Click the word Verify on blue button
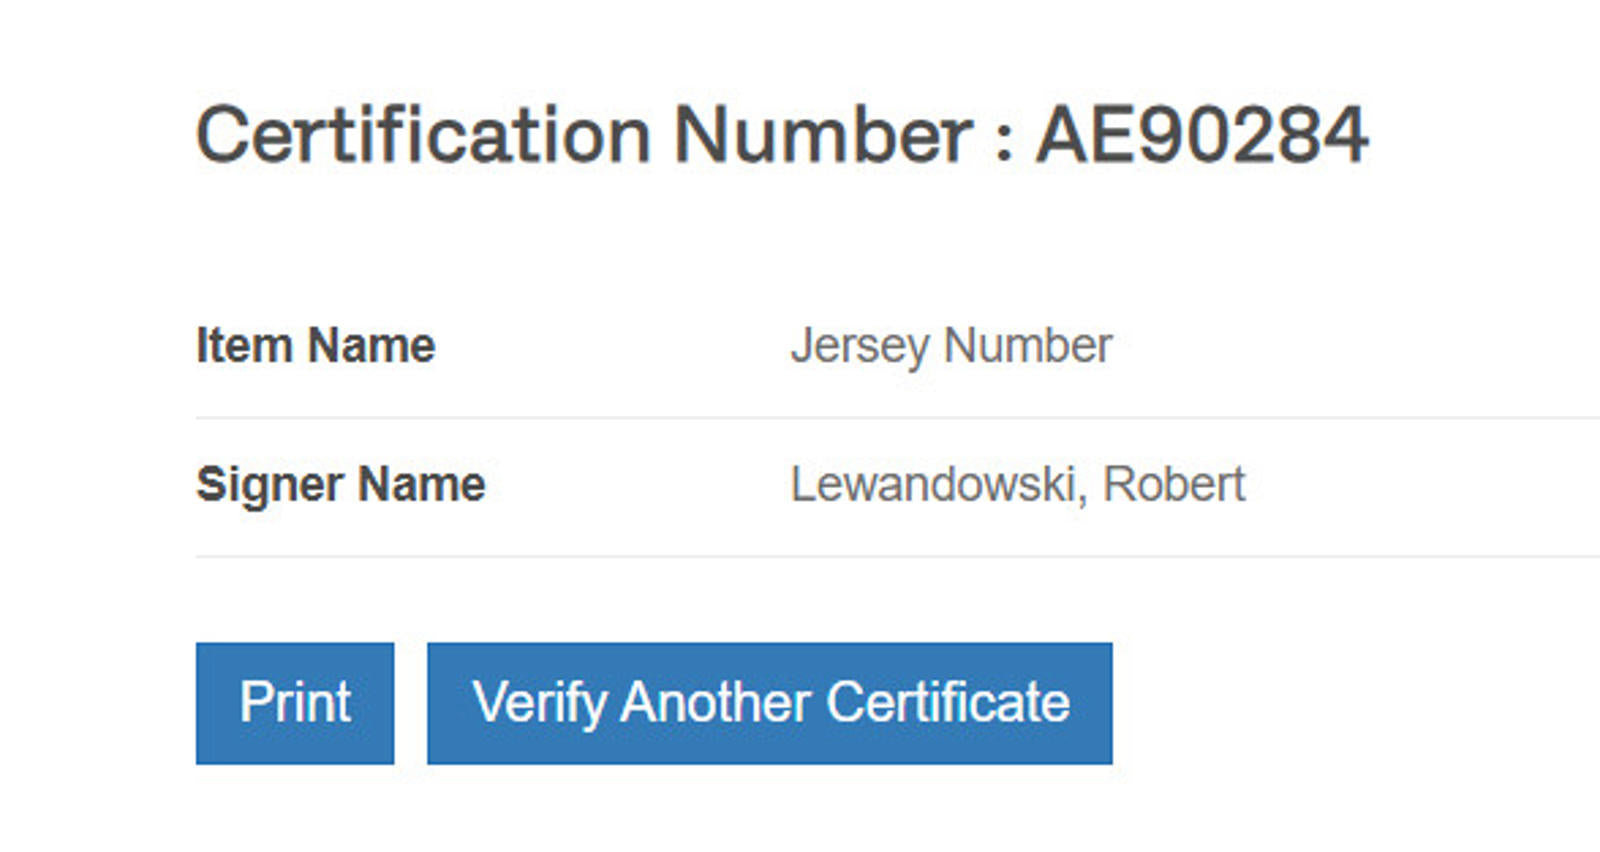 pyautogui.click(x=539, y=703)
